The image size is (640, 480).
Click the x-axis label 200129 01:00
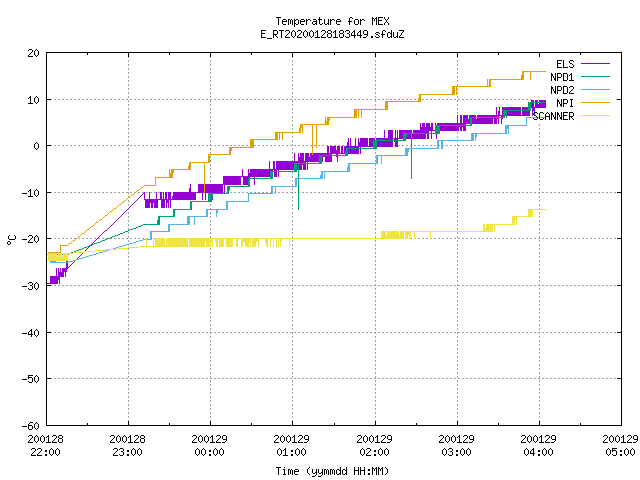(x=291, y=446)
